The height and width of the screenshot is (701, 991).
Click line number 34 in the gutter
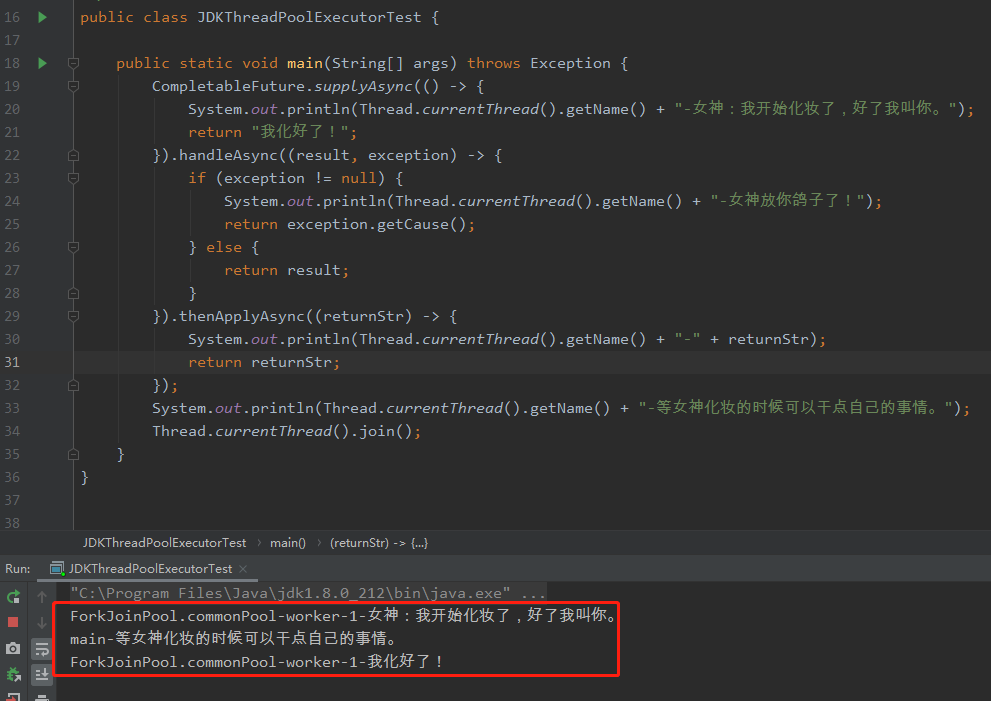pyautogui.click(x=12, y=431)
